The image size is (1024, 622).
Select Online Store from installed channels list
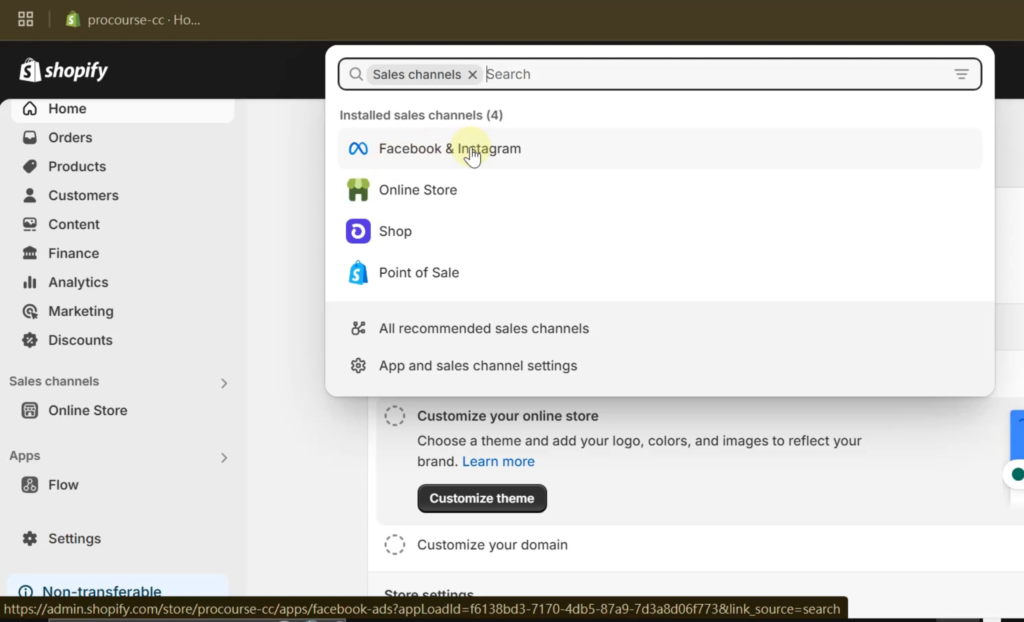(417, 190)
